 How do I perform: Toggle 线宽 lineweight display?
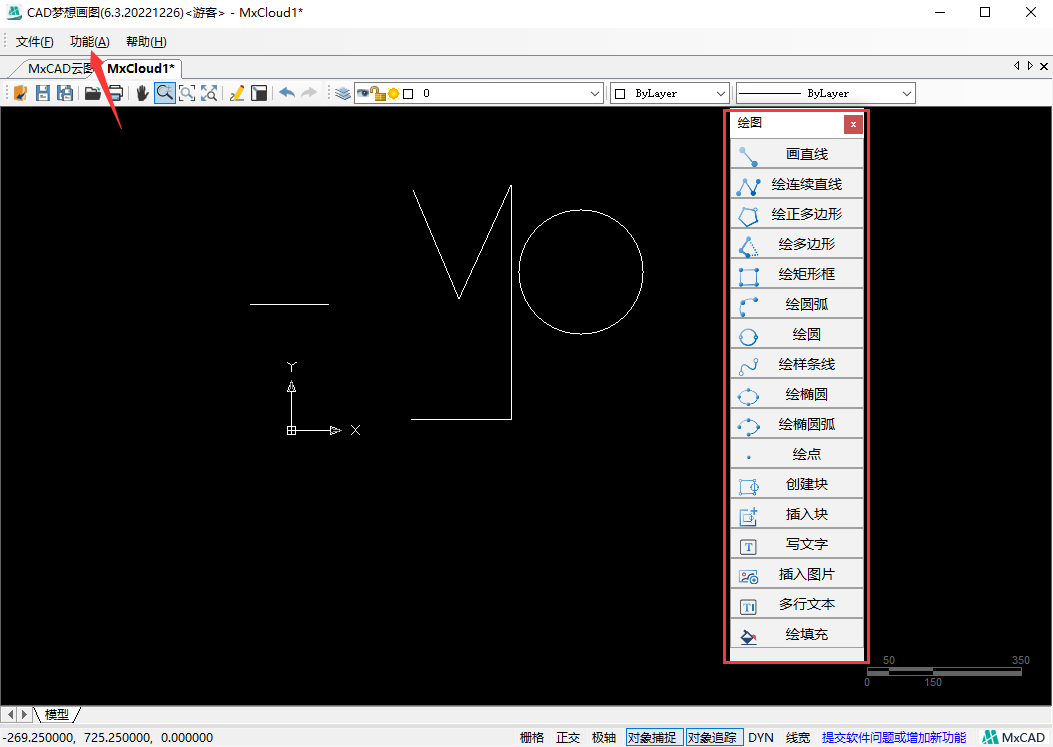click(798, 738)
